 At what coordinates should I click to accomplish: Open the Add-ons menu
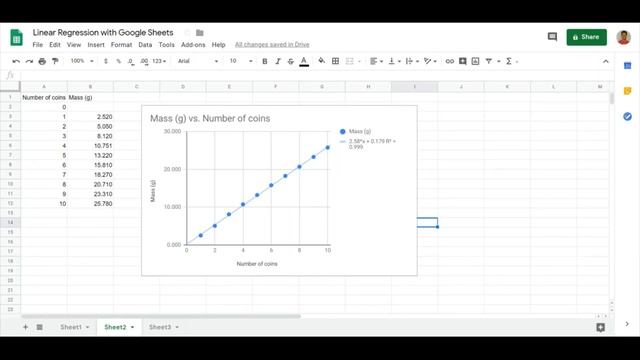(193, 45)
